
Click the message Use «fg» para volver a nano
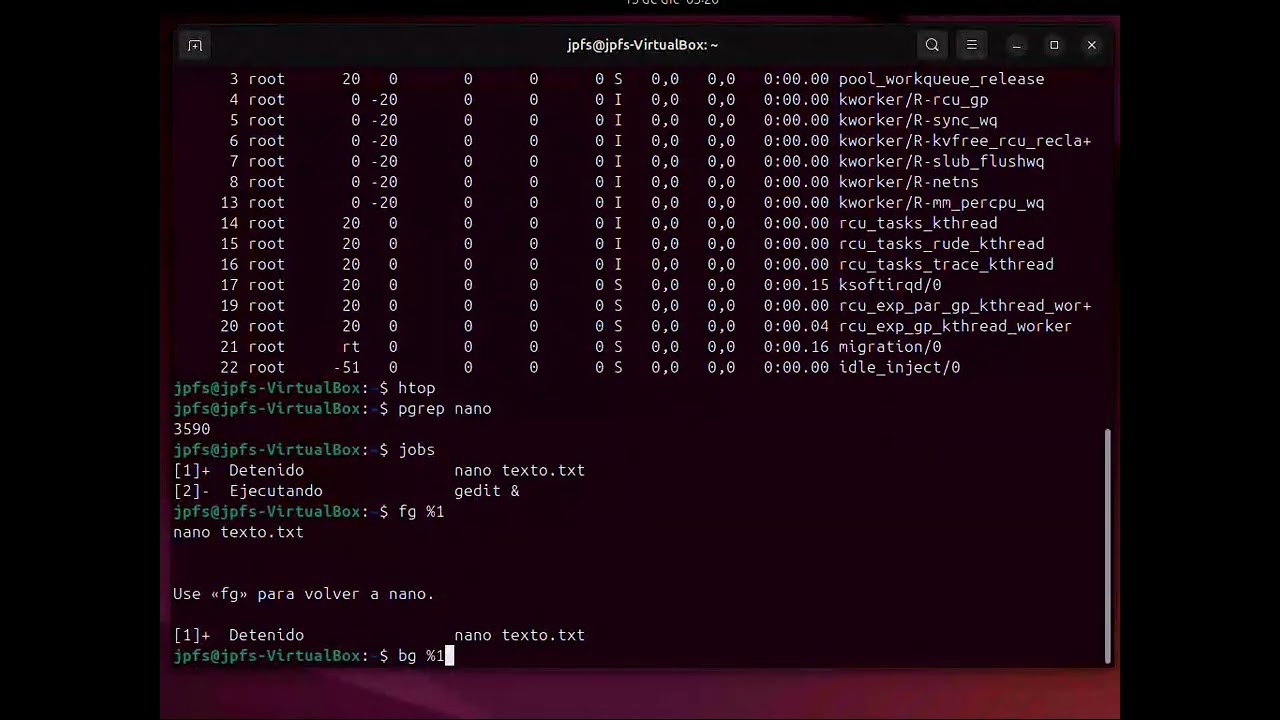click(x=304, y=594)
